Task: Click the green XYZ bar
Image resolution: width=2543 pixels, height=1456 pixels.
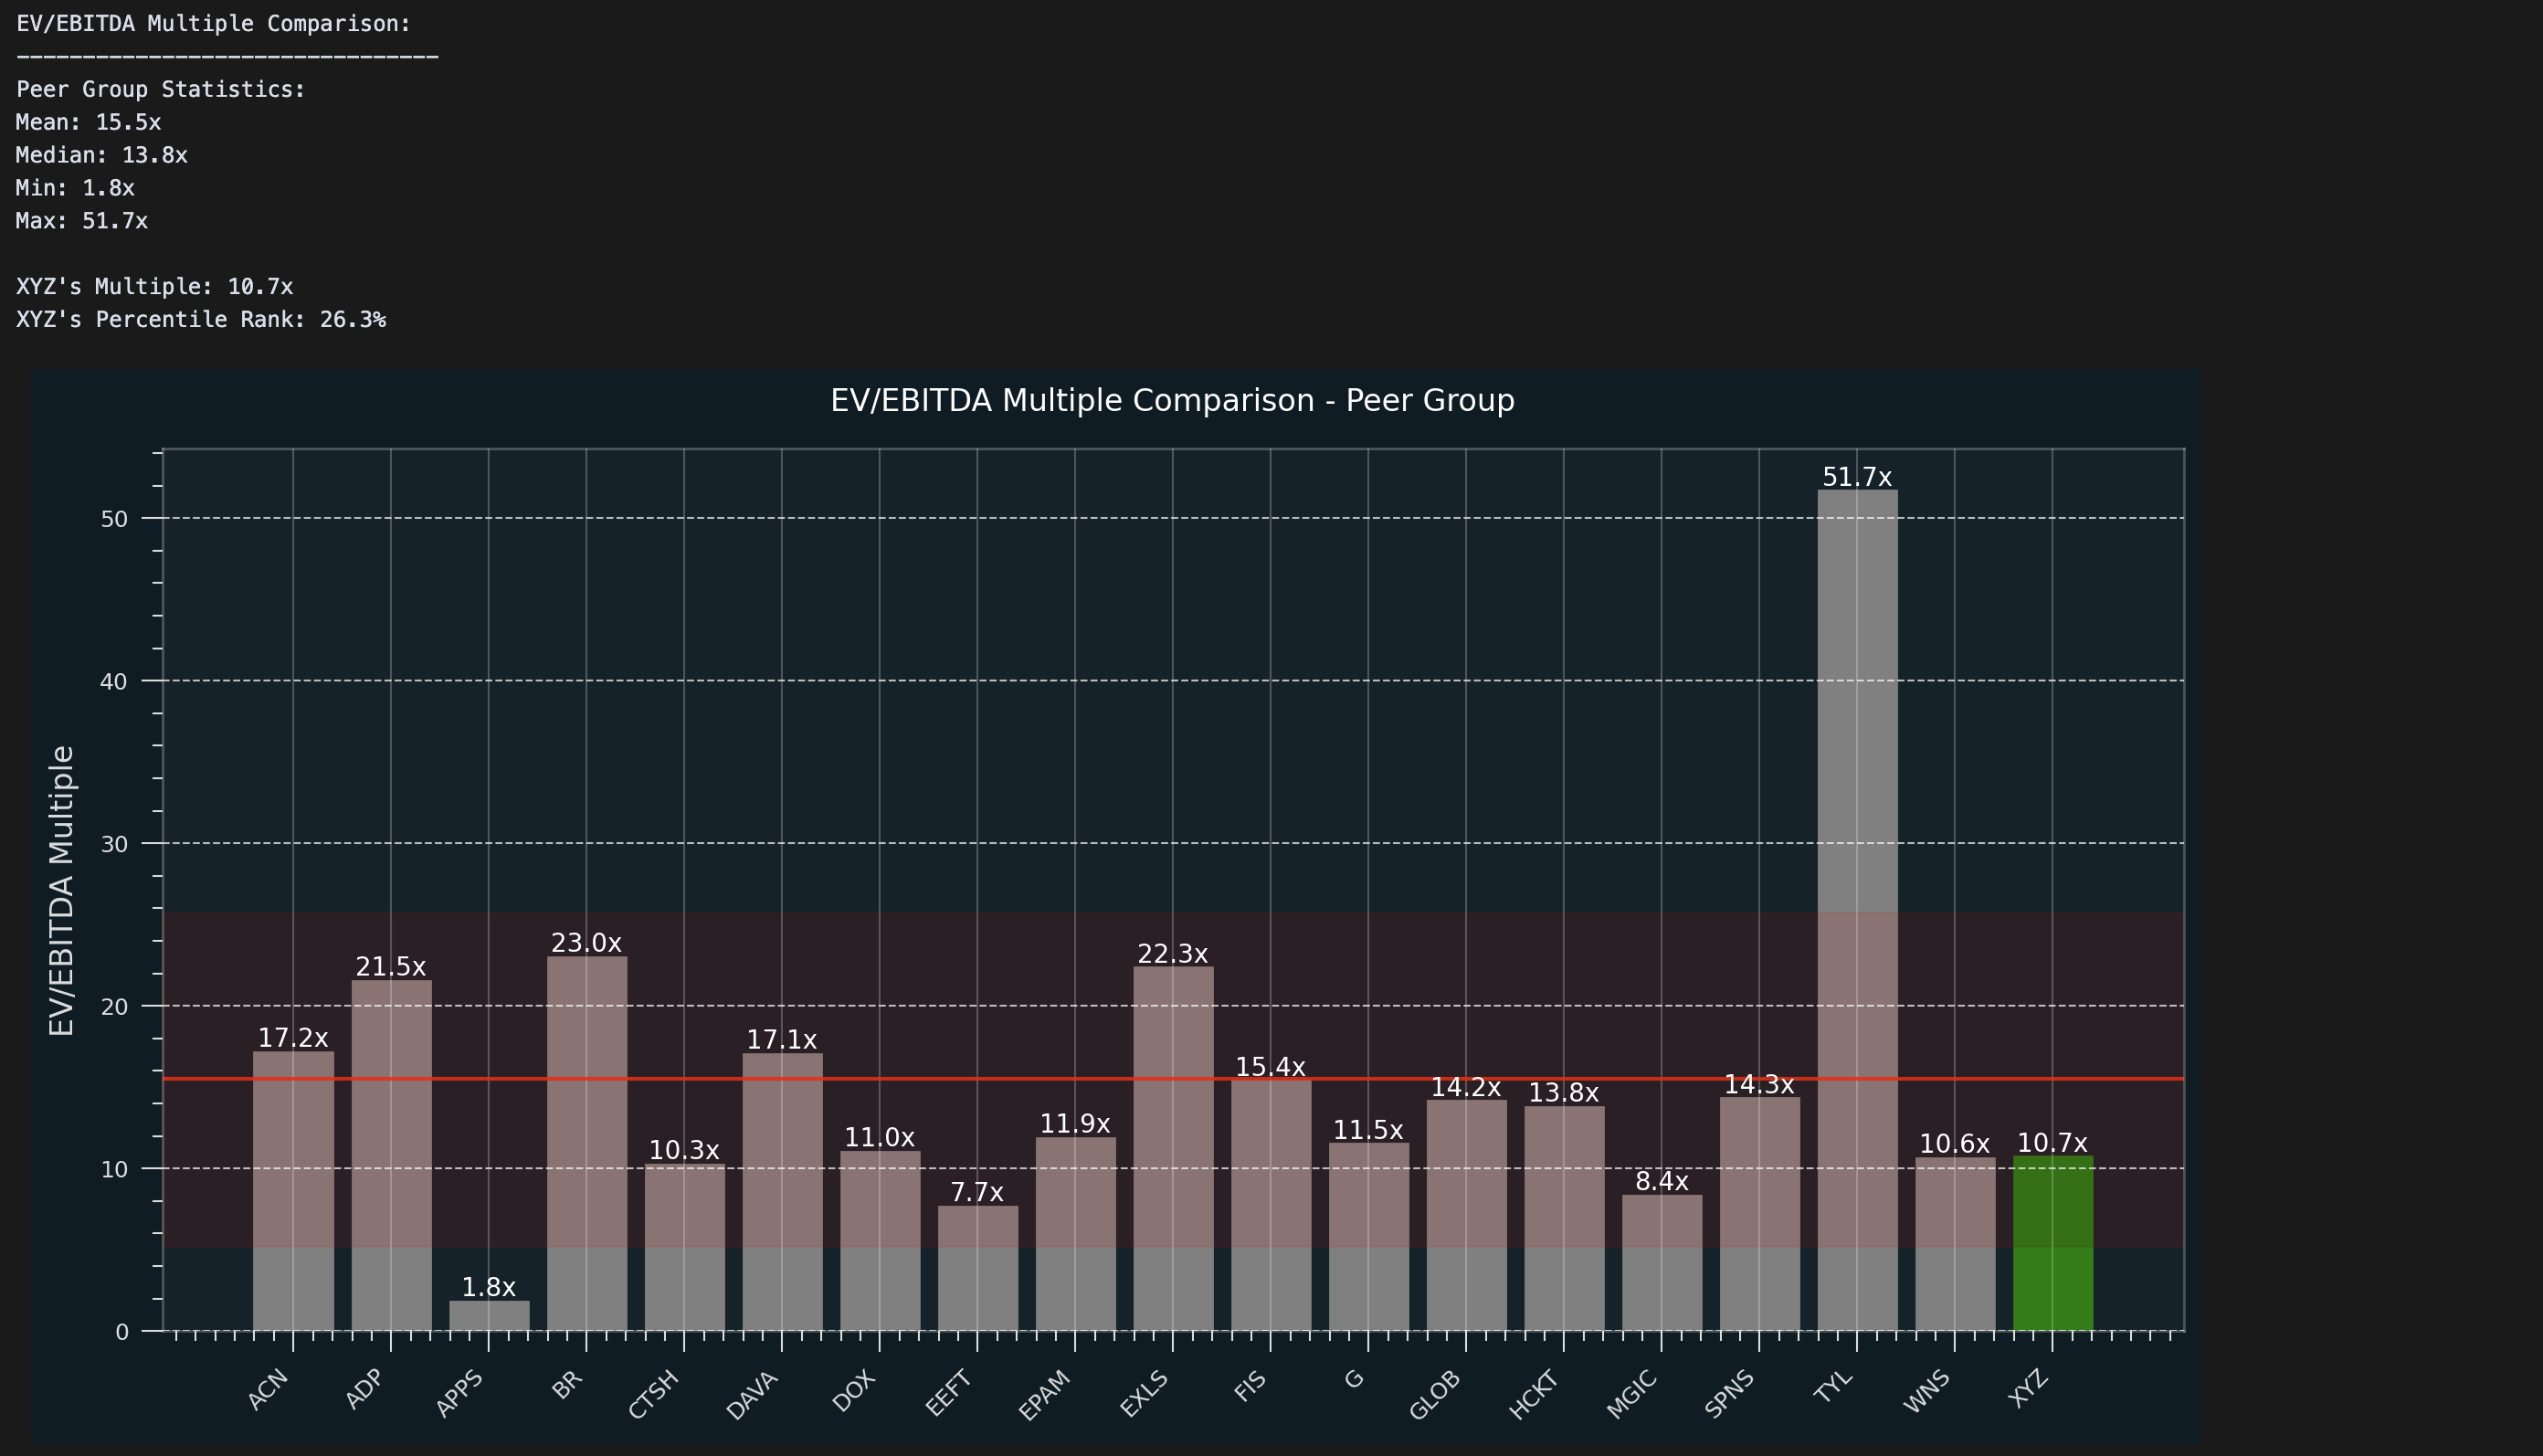Action: click(x=2052, y=1245)
